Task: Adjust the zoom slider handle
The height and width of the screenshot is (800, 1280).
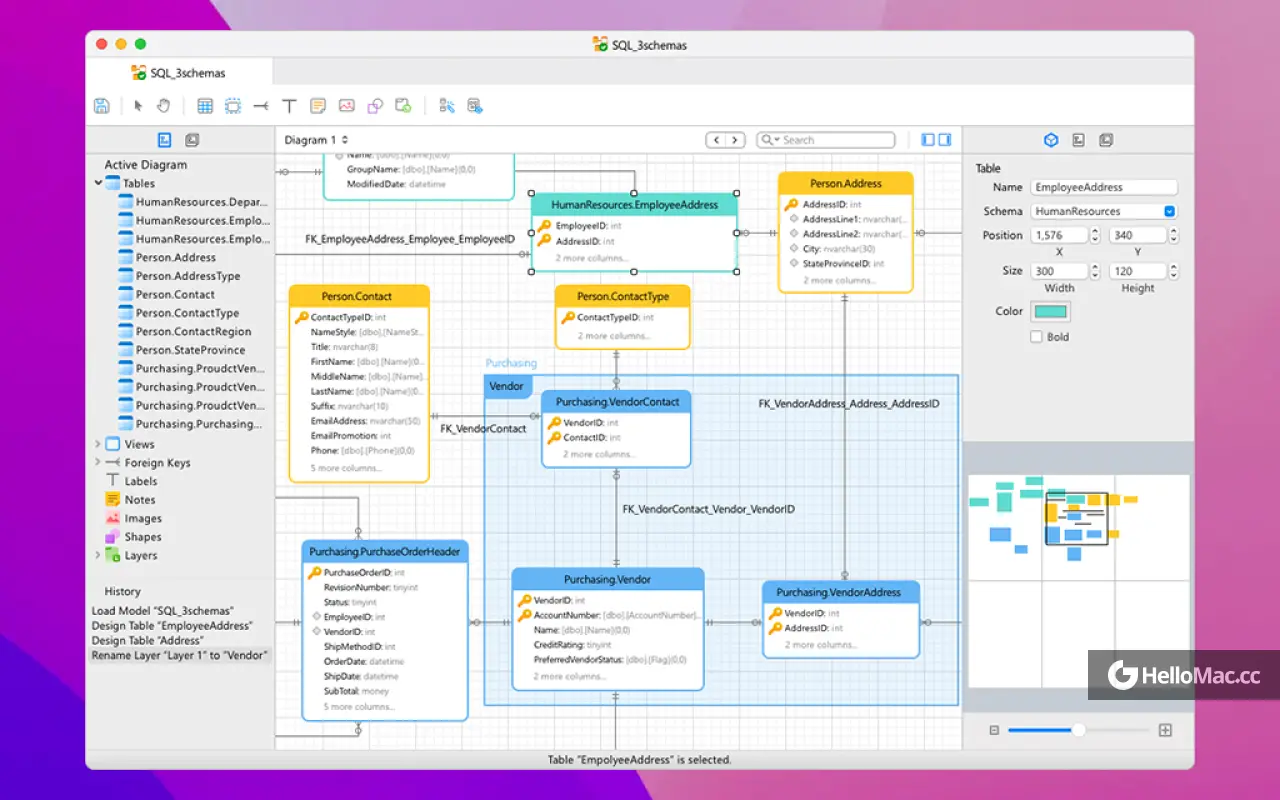Action: pyautogui.click(x=1078, y=730)
